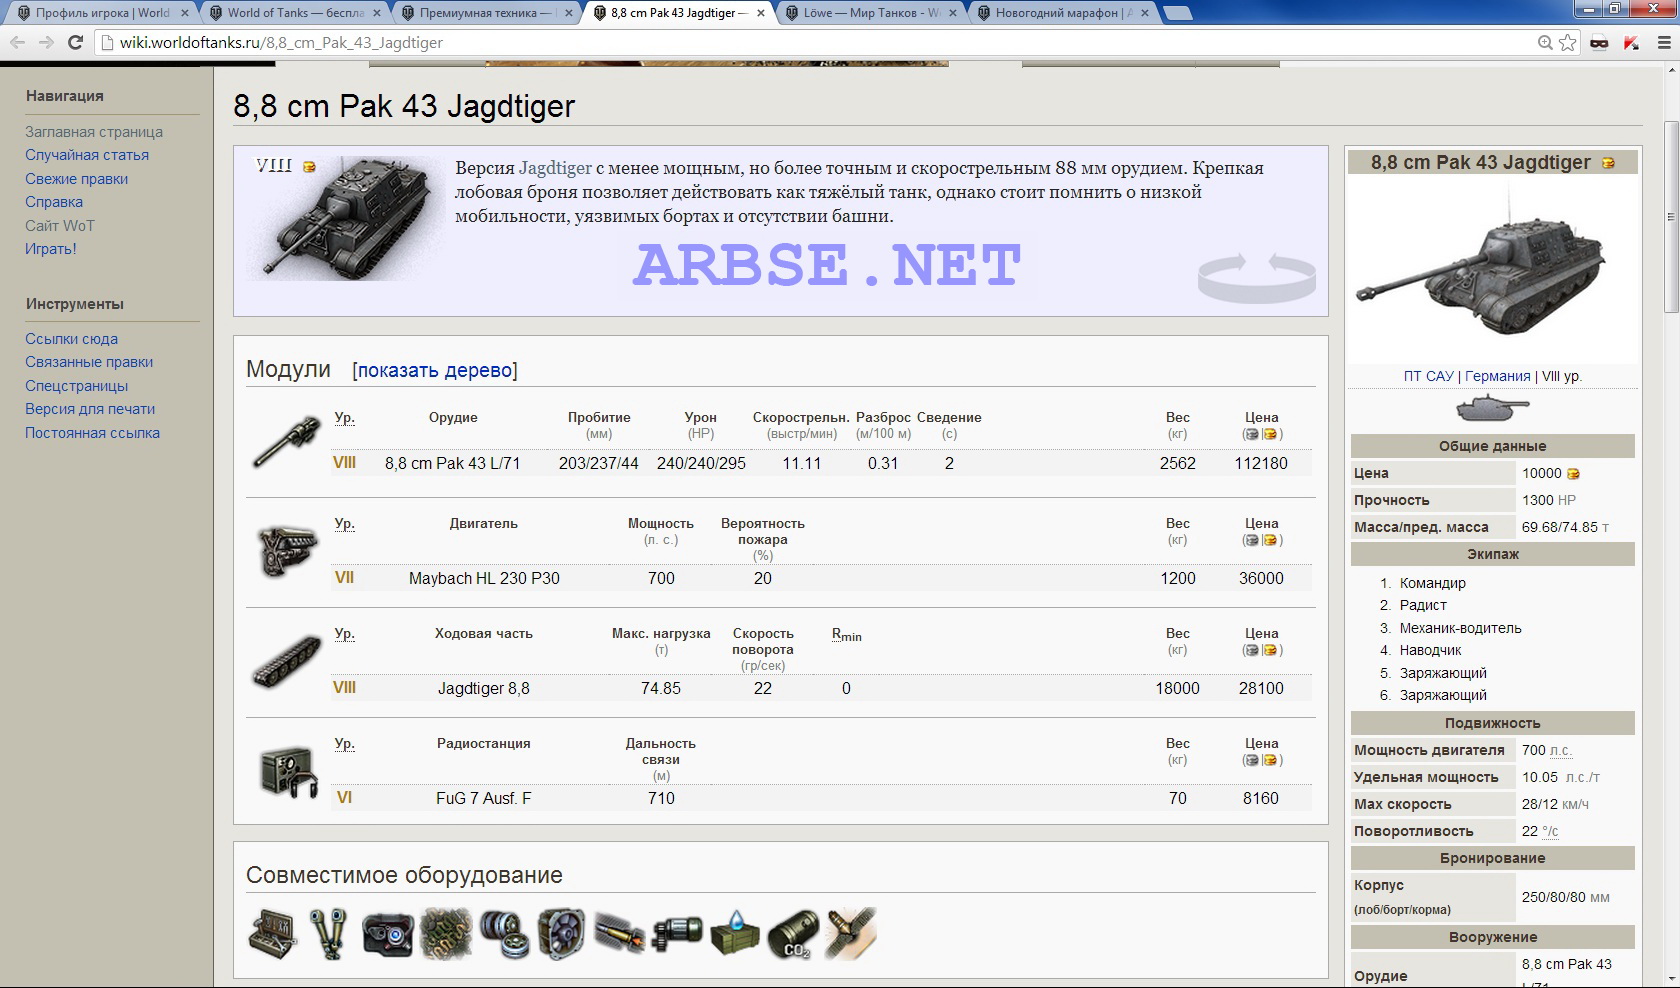The height and width of the screenshot is (988, 1680).
Task: Switch to 'Премиумная техника' tab
Action: pos(485,13)
